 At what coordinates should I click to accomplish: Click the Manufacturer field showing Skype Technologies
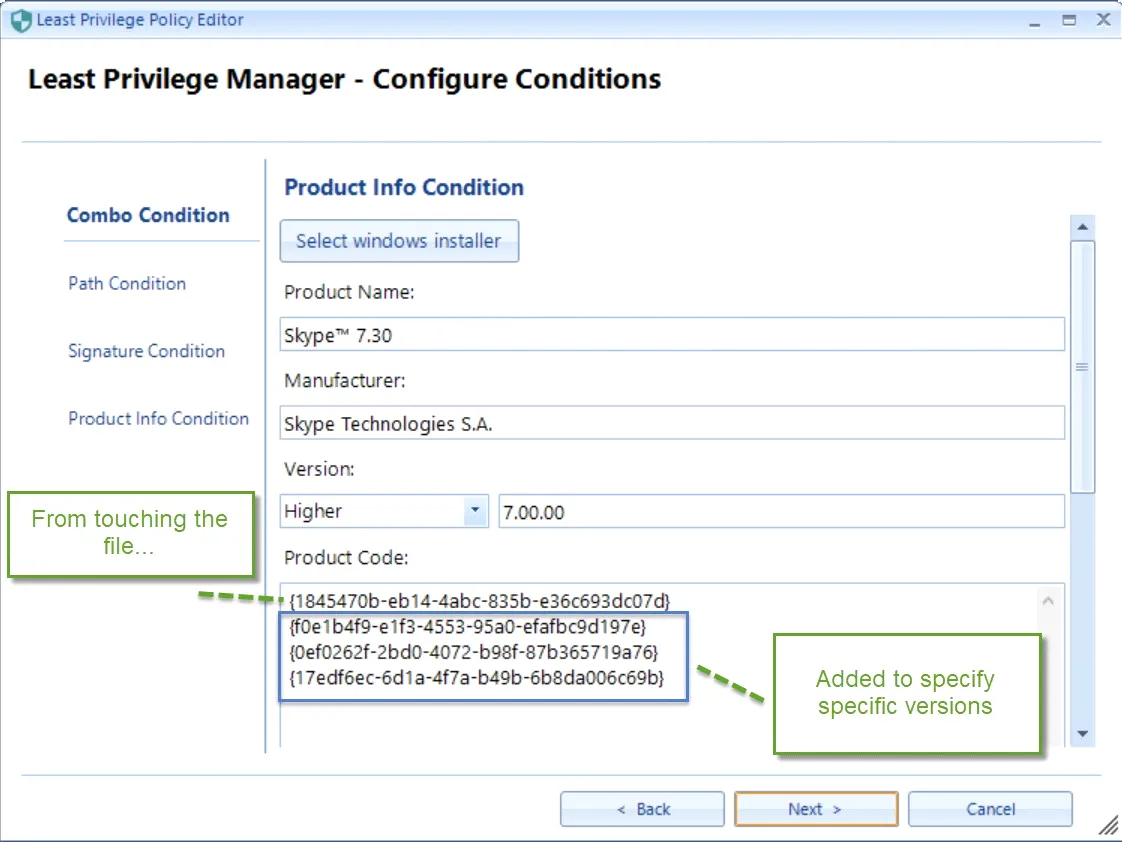(x=670, y=423)
